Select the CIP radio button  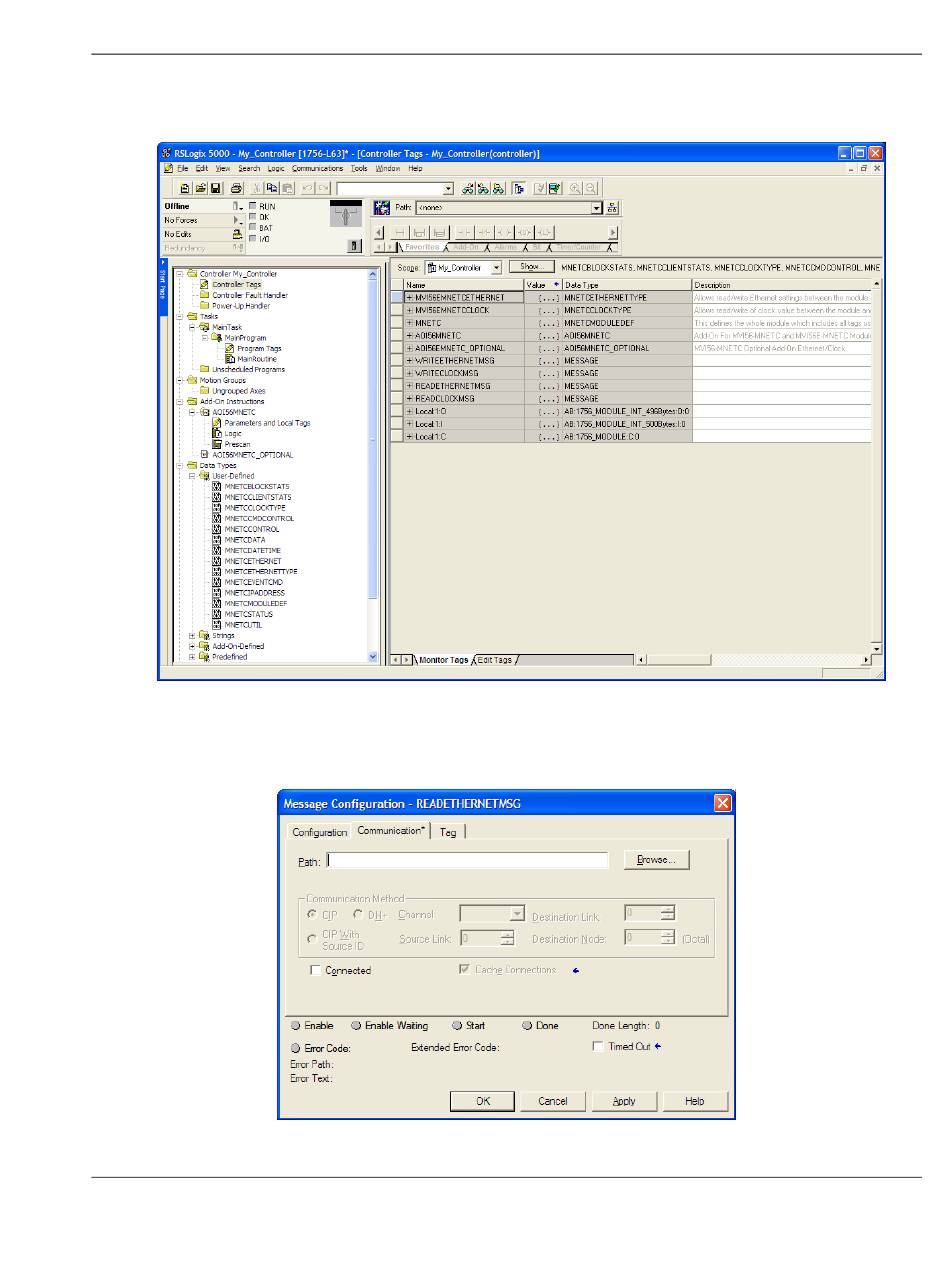(313, 914)
